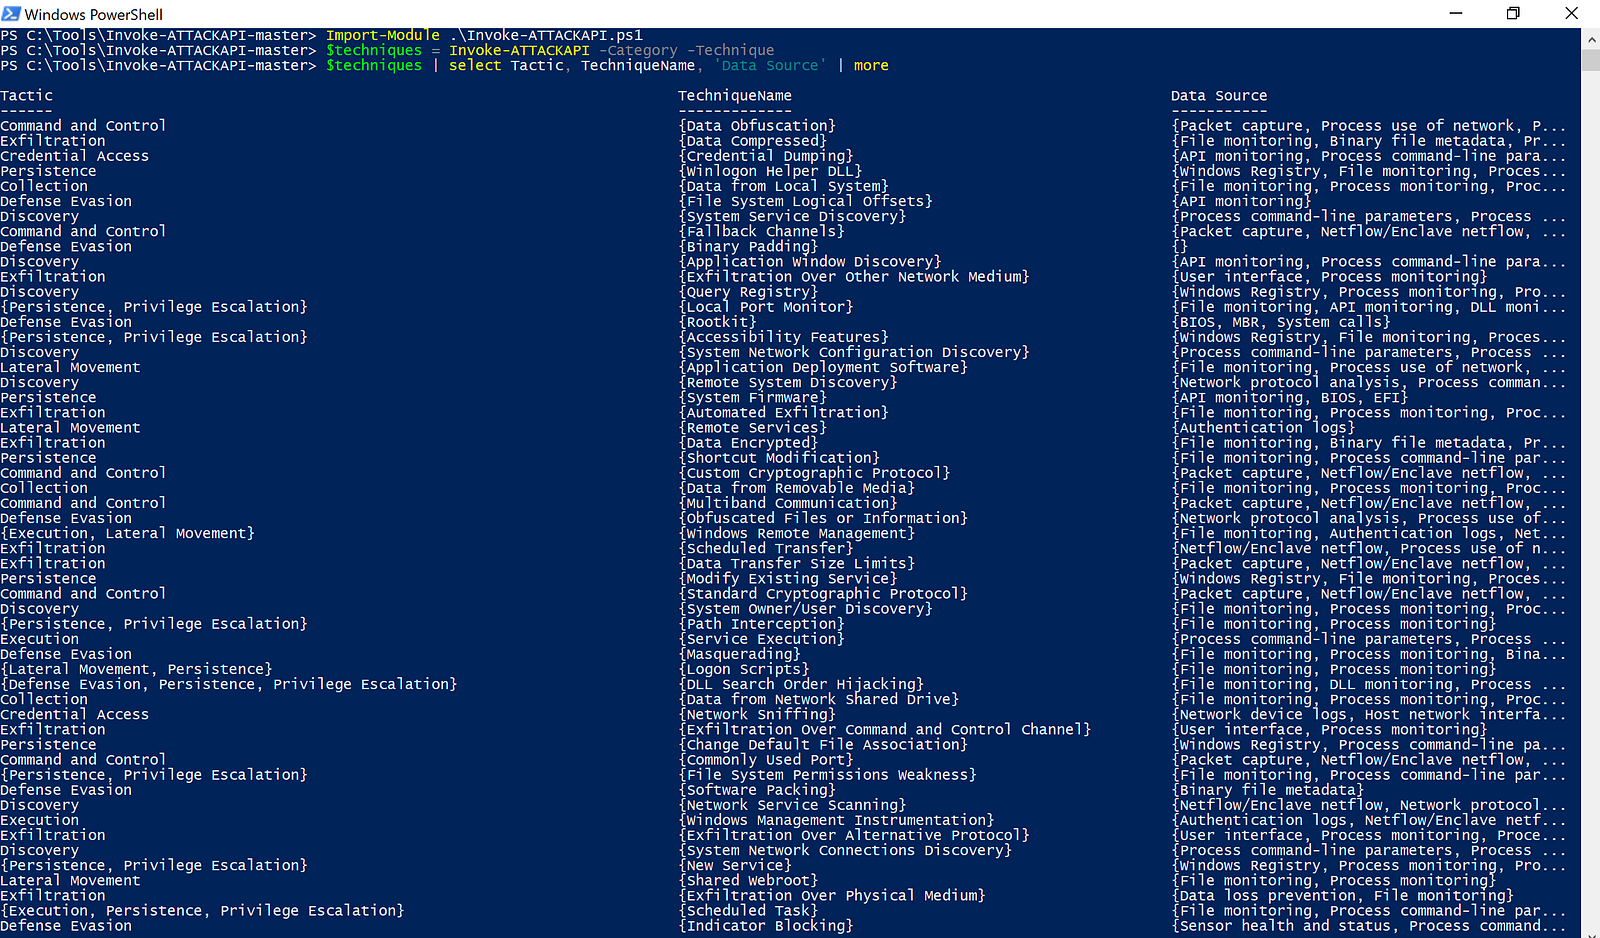This screenshot has height=938, width=1600.
Task: Click the '{BIOS, MBR, System calls}' data source
Action: tap(1281, 322)
